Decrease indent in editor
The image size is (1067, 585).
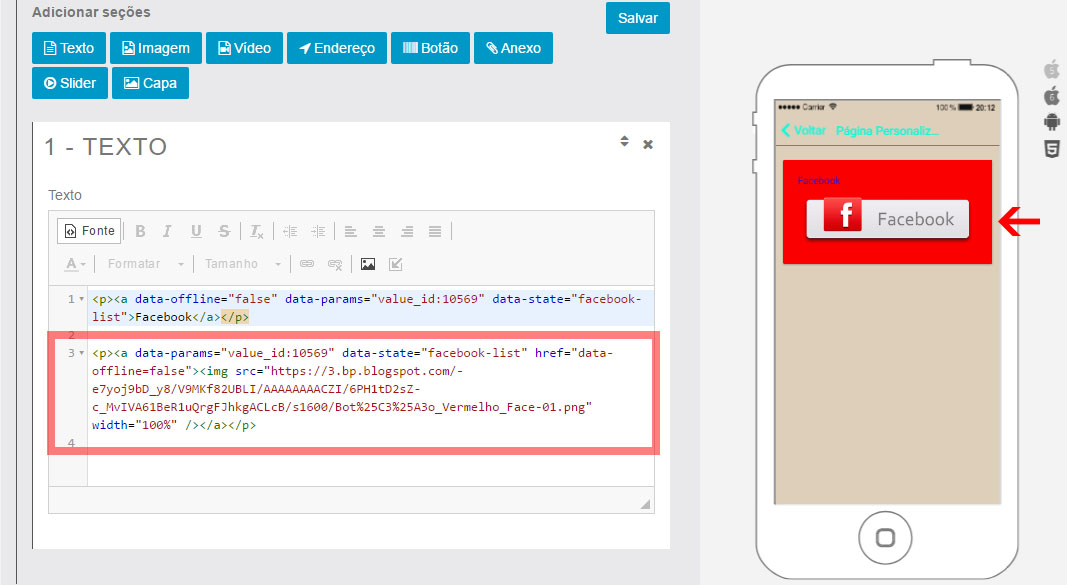tap(291, 231)
